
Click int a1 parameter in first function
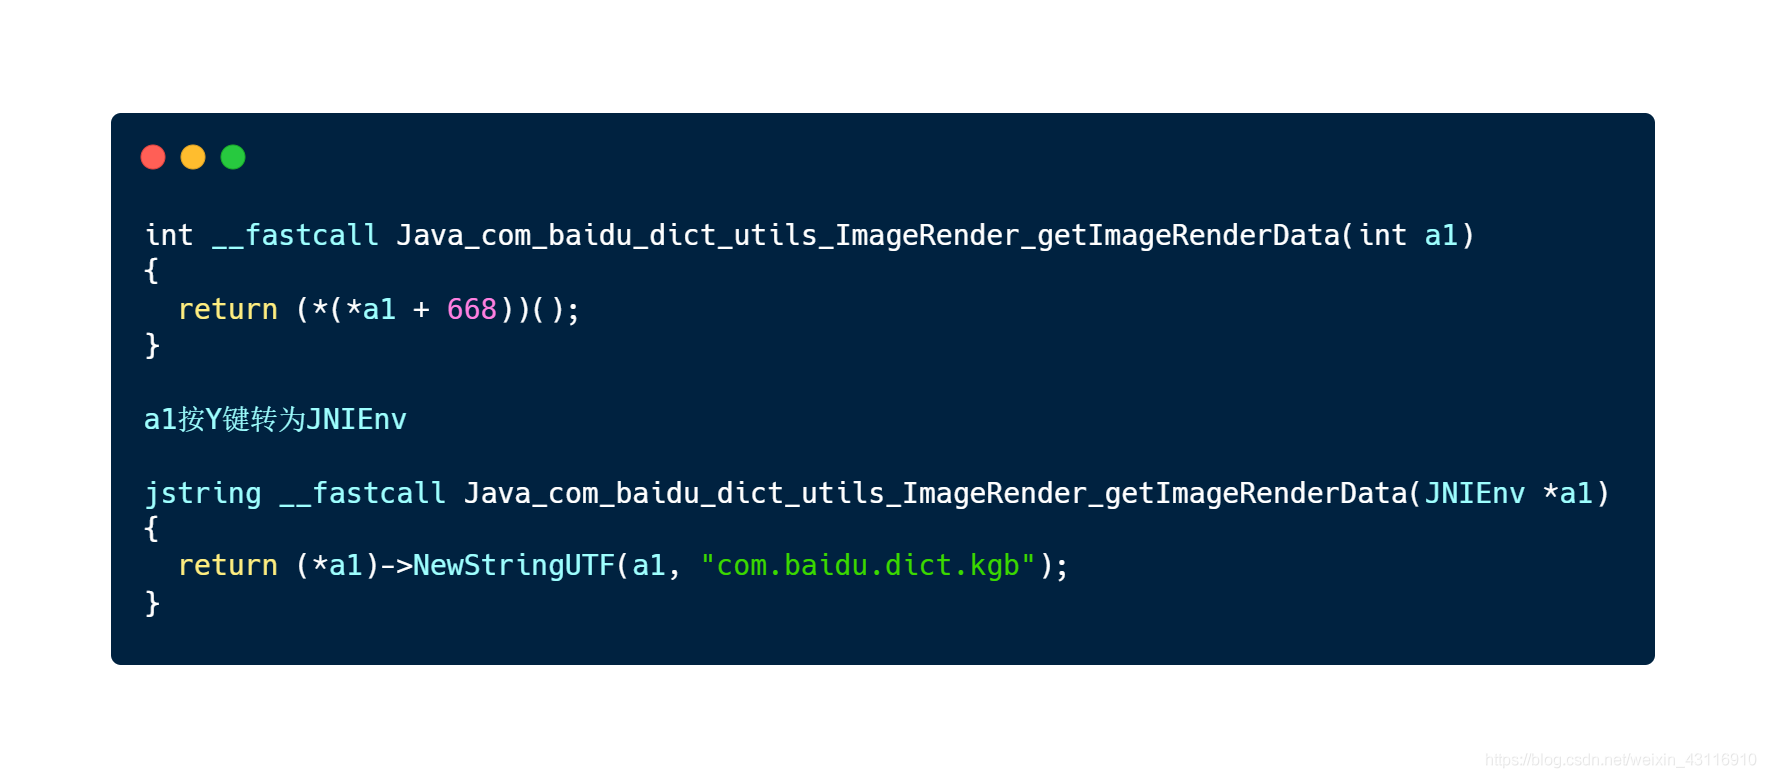[x=1408, y=235]
